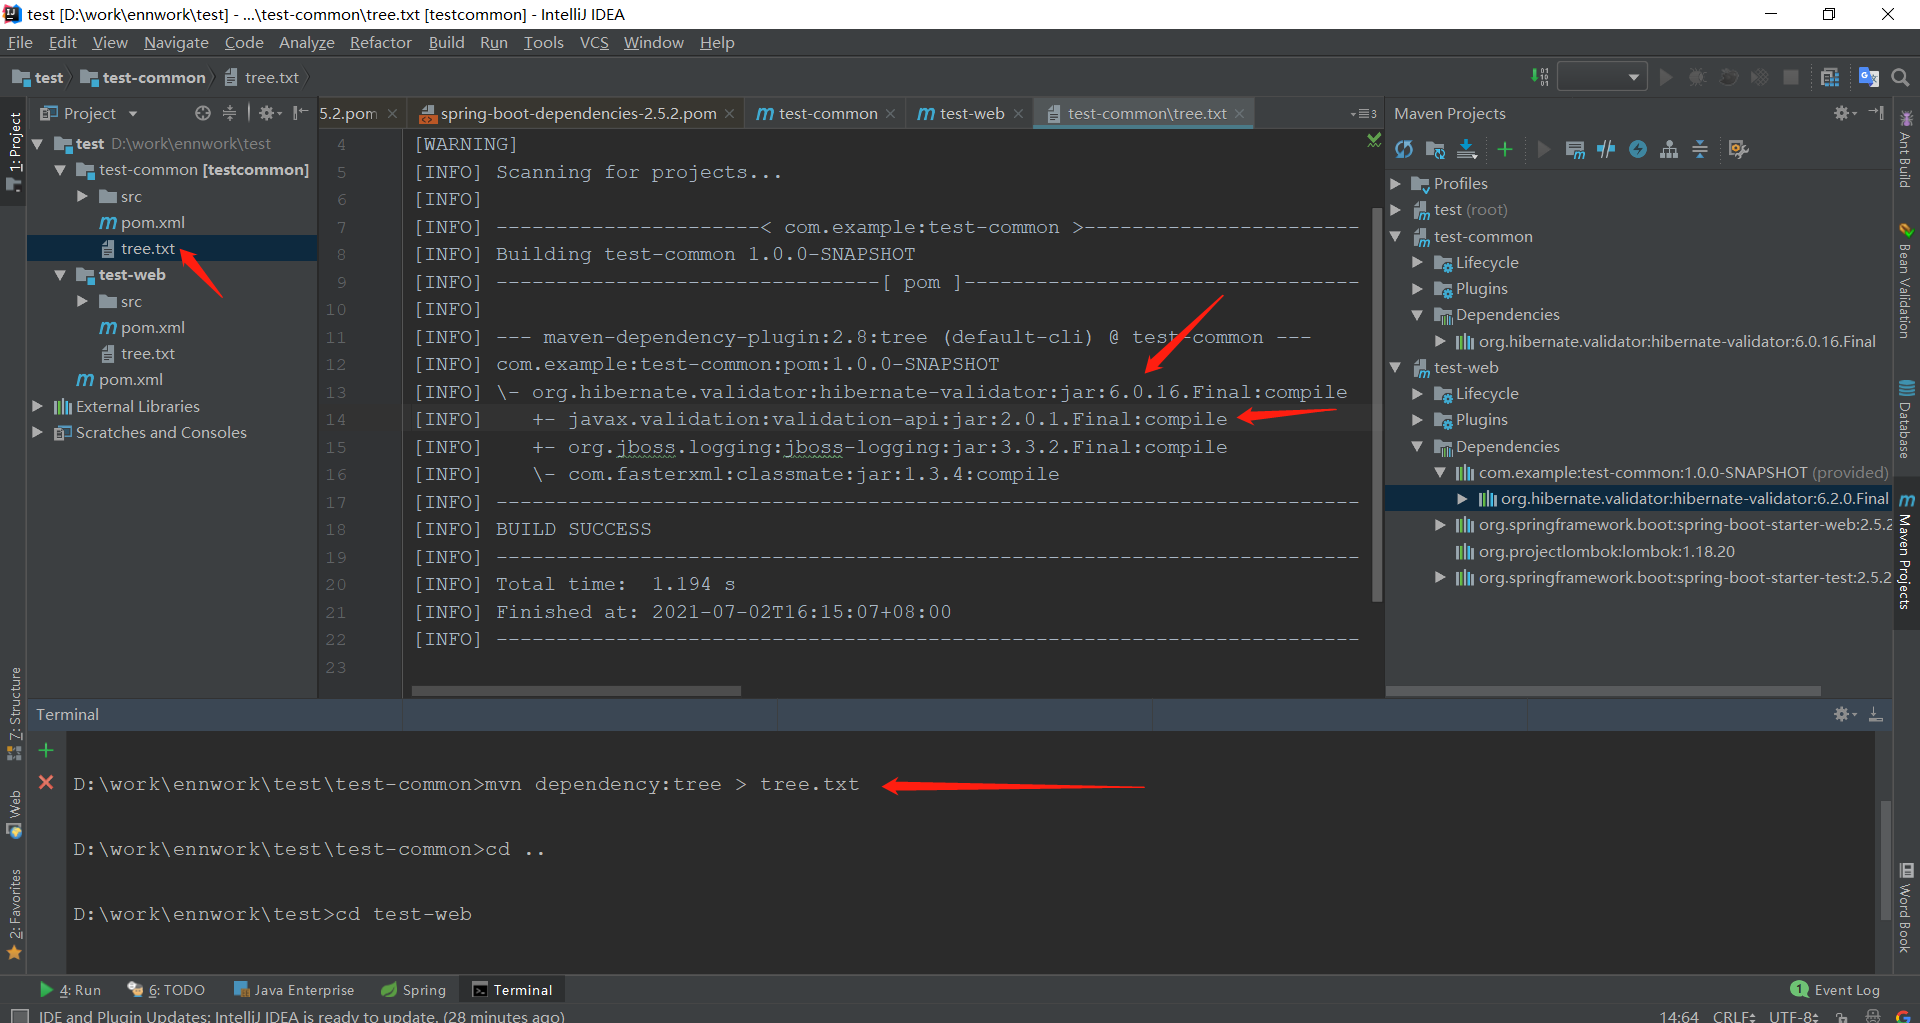Show dependencies diagram in Maven Projects panel
1920x1023 pixels.
[x=1670, y=149]
